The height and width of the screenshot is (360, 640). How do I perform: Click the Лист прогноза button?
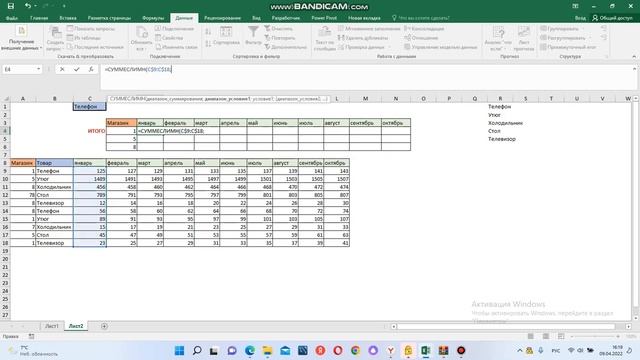point(524,38)
